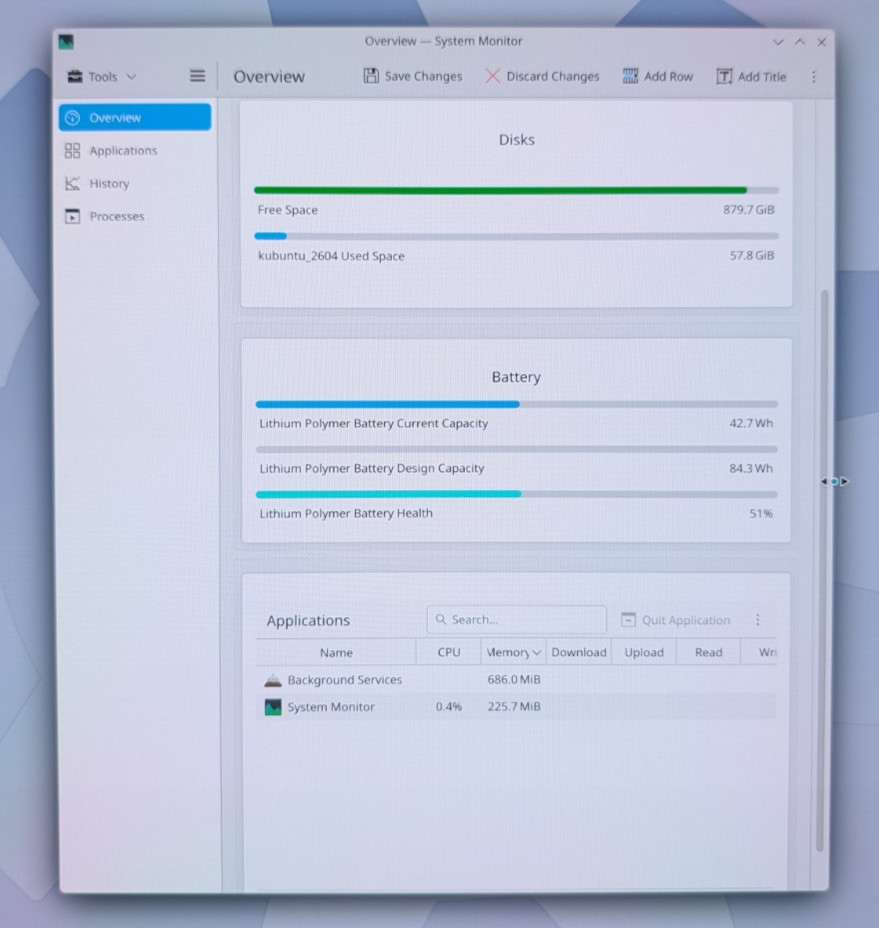Click the Free Space green progress bar
Screen dimensions: 879x928
[516, 191]
